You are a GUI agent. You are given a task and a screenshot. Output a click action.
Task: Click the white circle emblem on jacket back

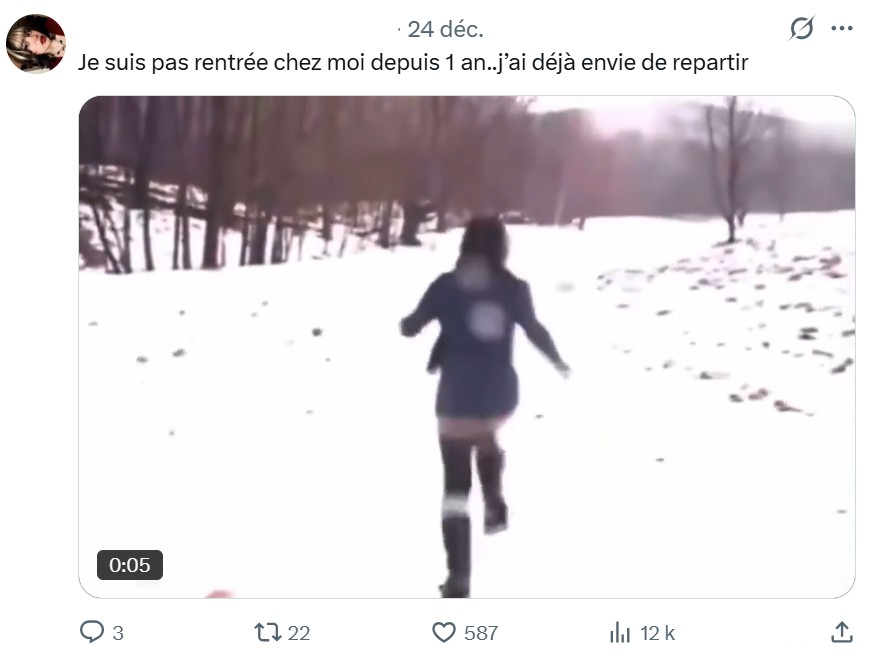click(487, 320)
